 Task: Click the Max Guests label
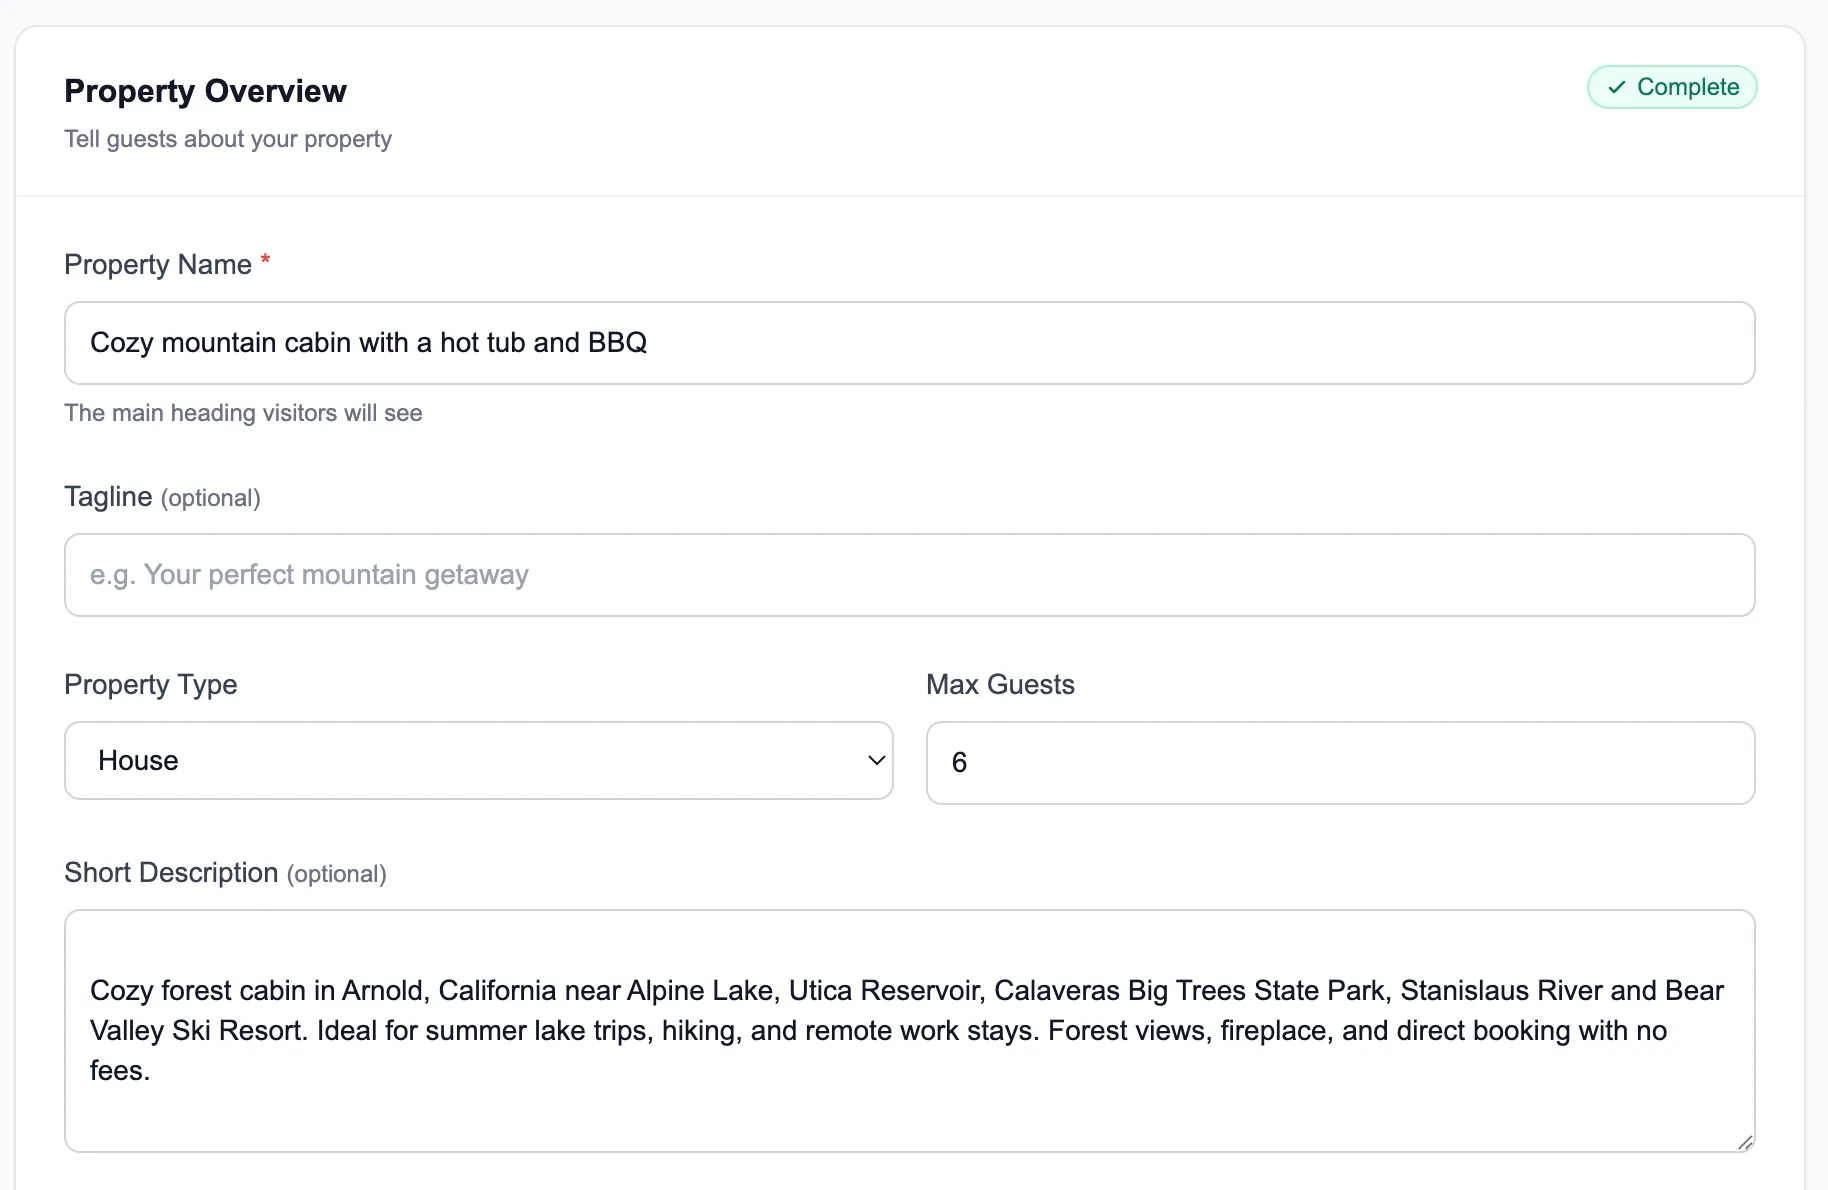coord(1000,685)
